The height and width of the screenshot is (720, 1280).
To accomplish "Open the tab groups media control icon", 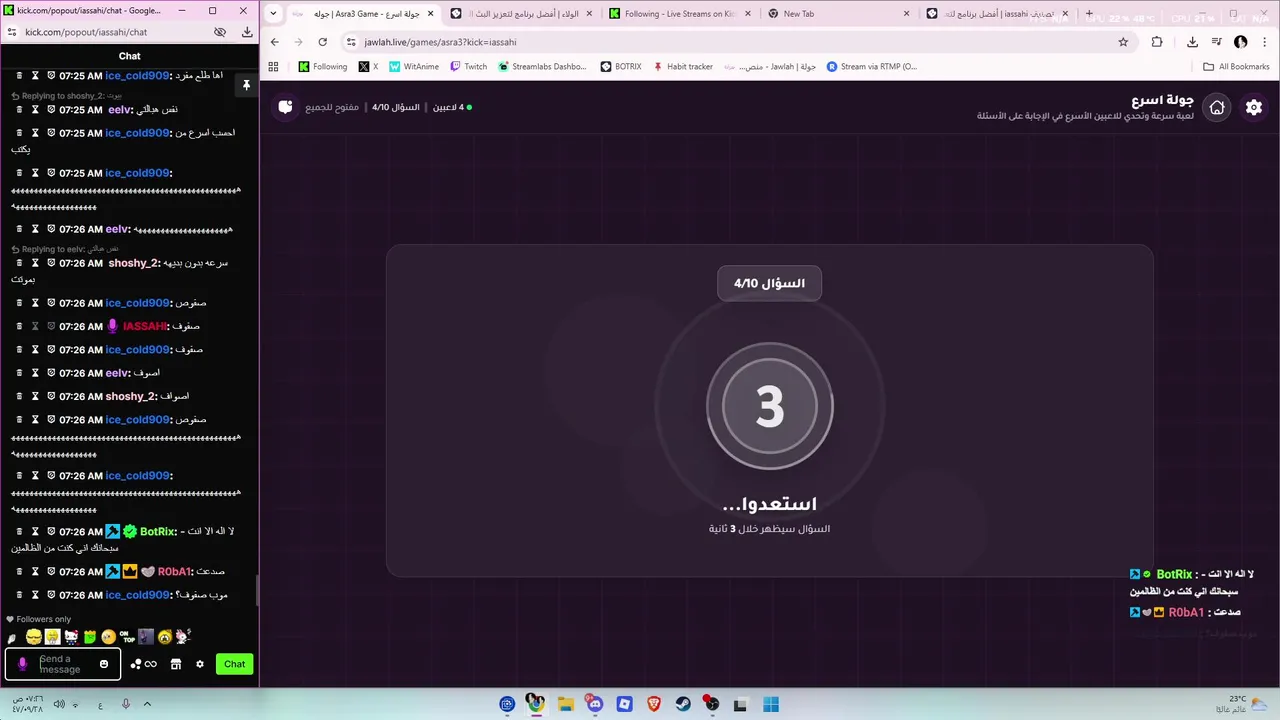I will pos(1216,42).
